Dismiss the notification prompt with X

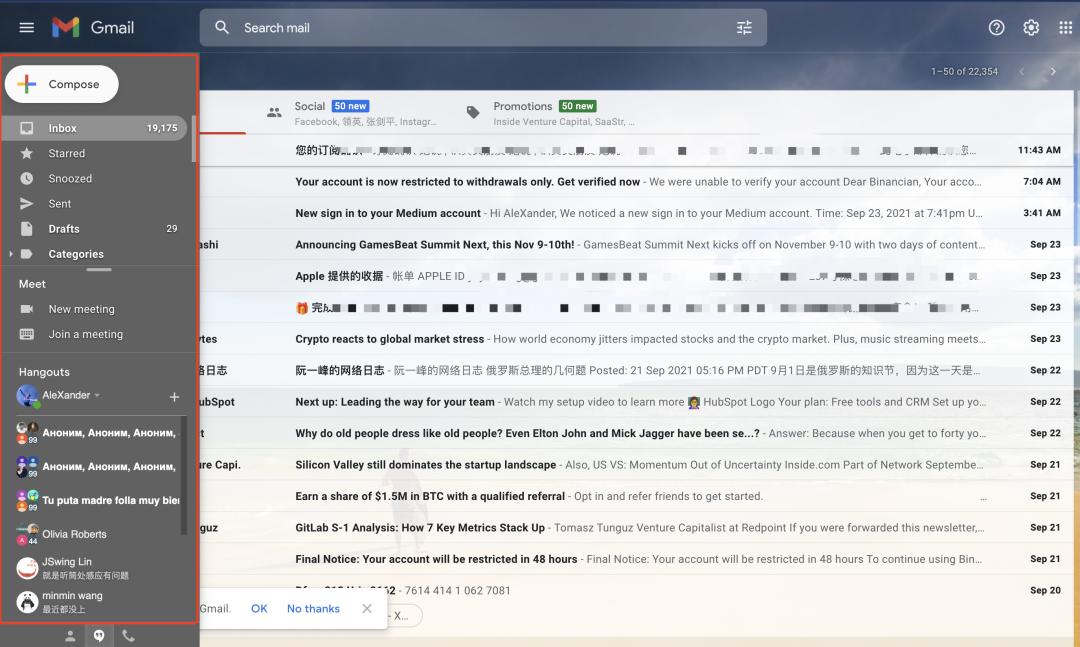(x=367, y=608)
